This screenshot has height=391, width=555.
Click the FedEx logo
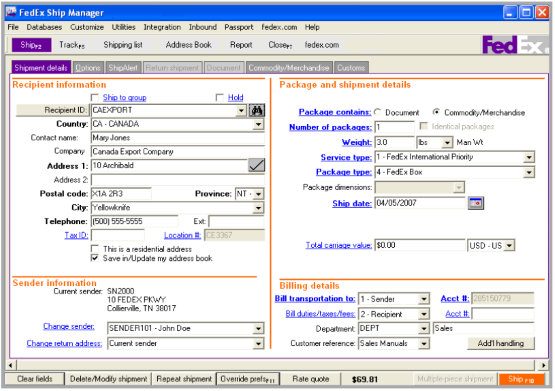point(515,45)
